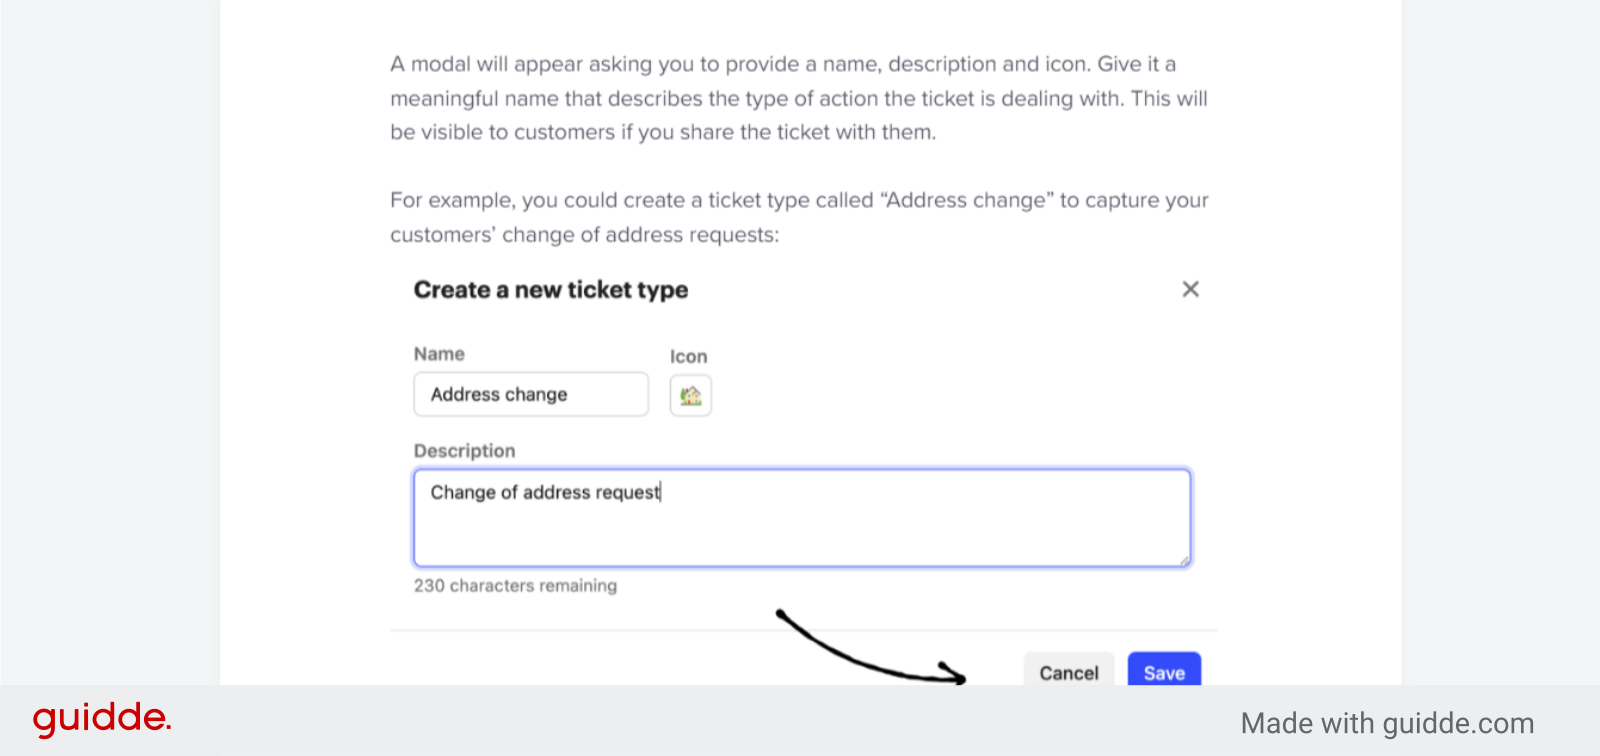Click the Icon label above the emoji
The image size is (1600, 756).
(x=688, y=356)
